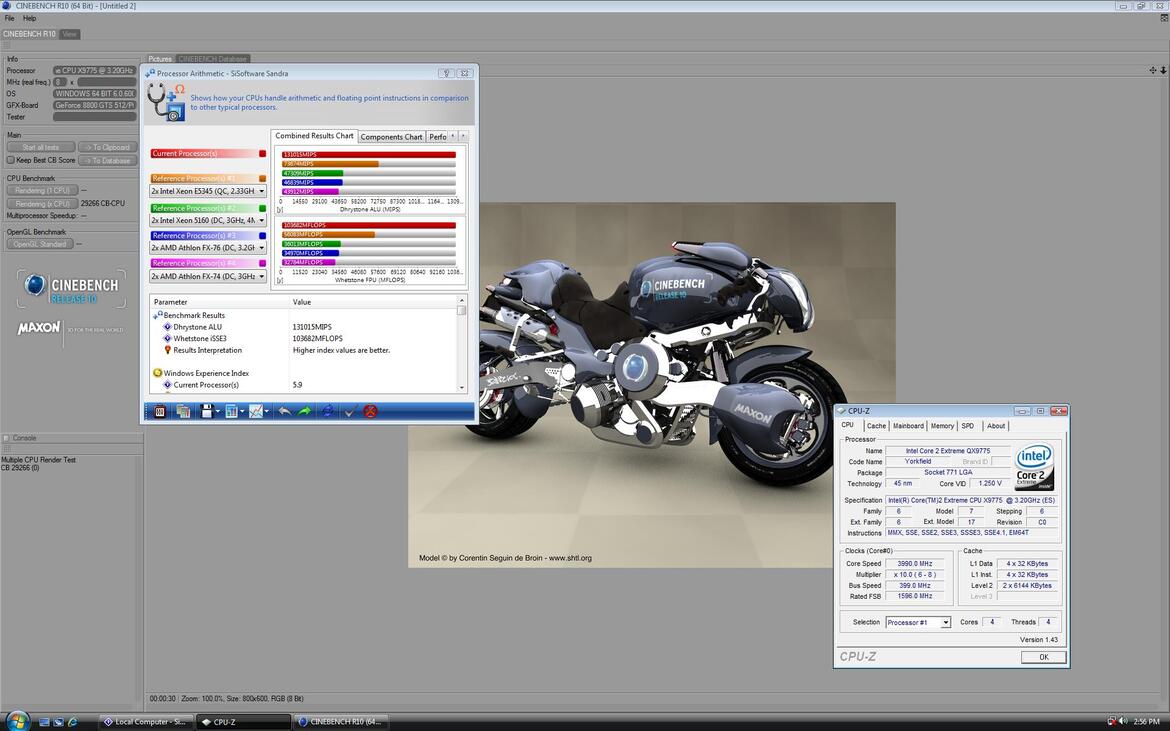Click Show Desktop icon in quick launch
The width and height of the screenshot is (1170, 731).
(x=45, y=721)
